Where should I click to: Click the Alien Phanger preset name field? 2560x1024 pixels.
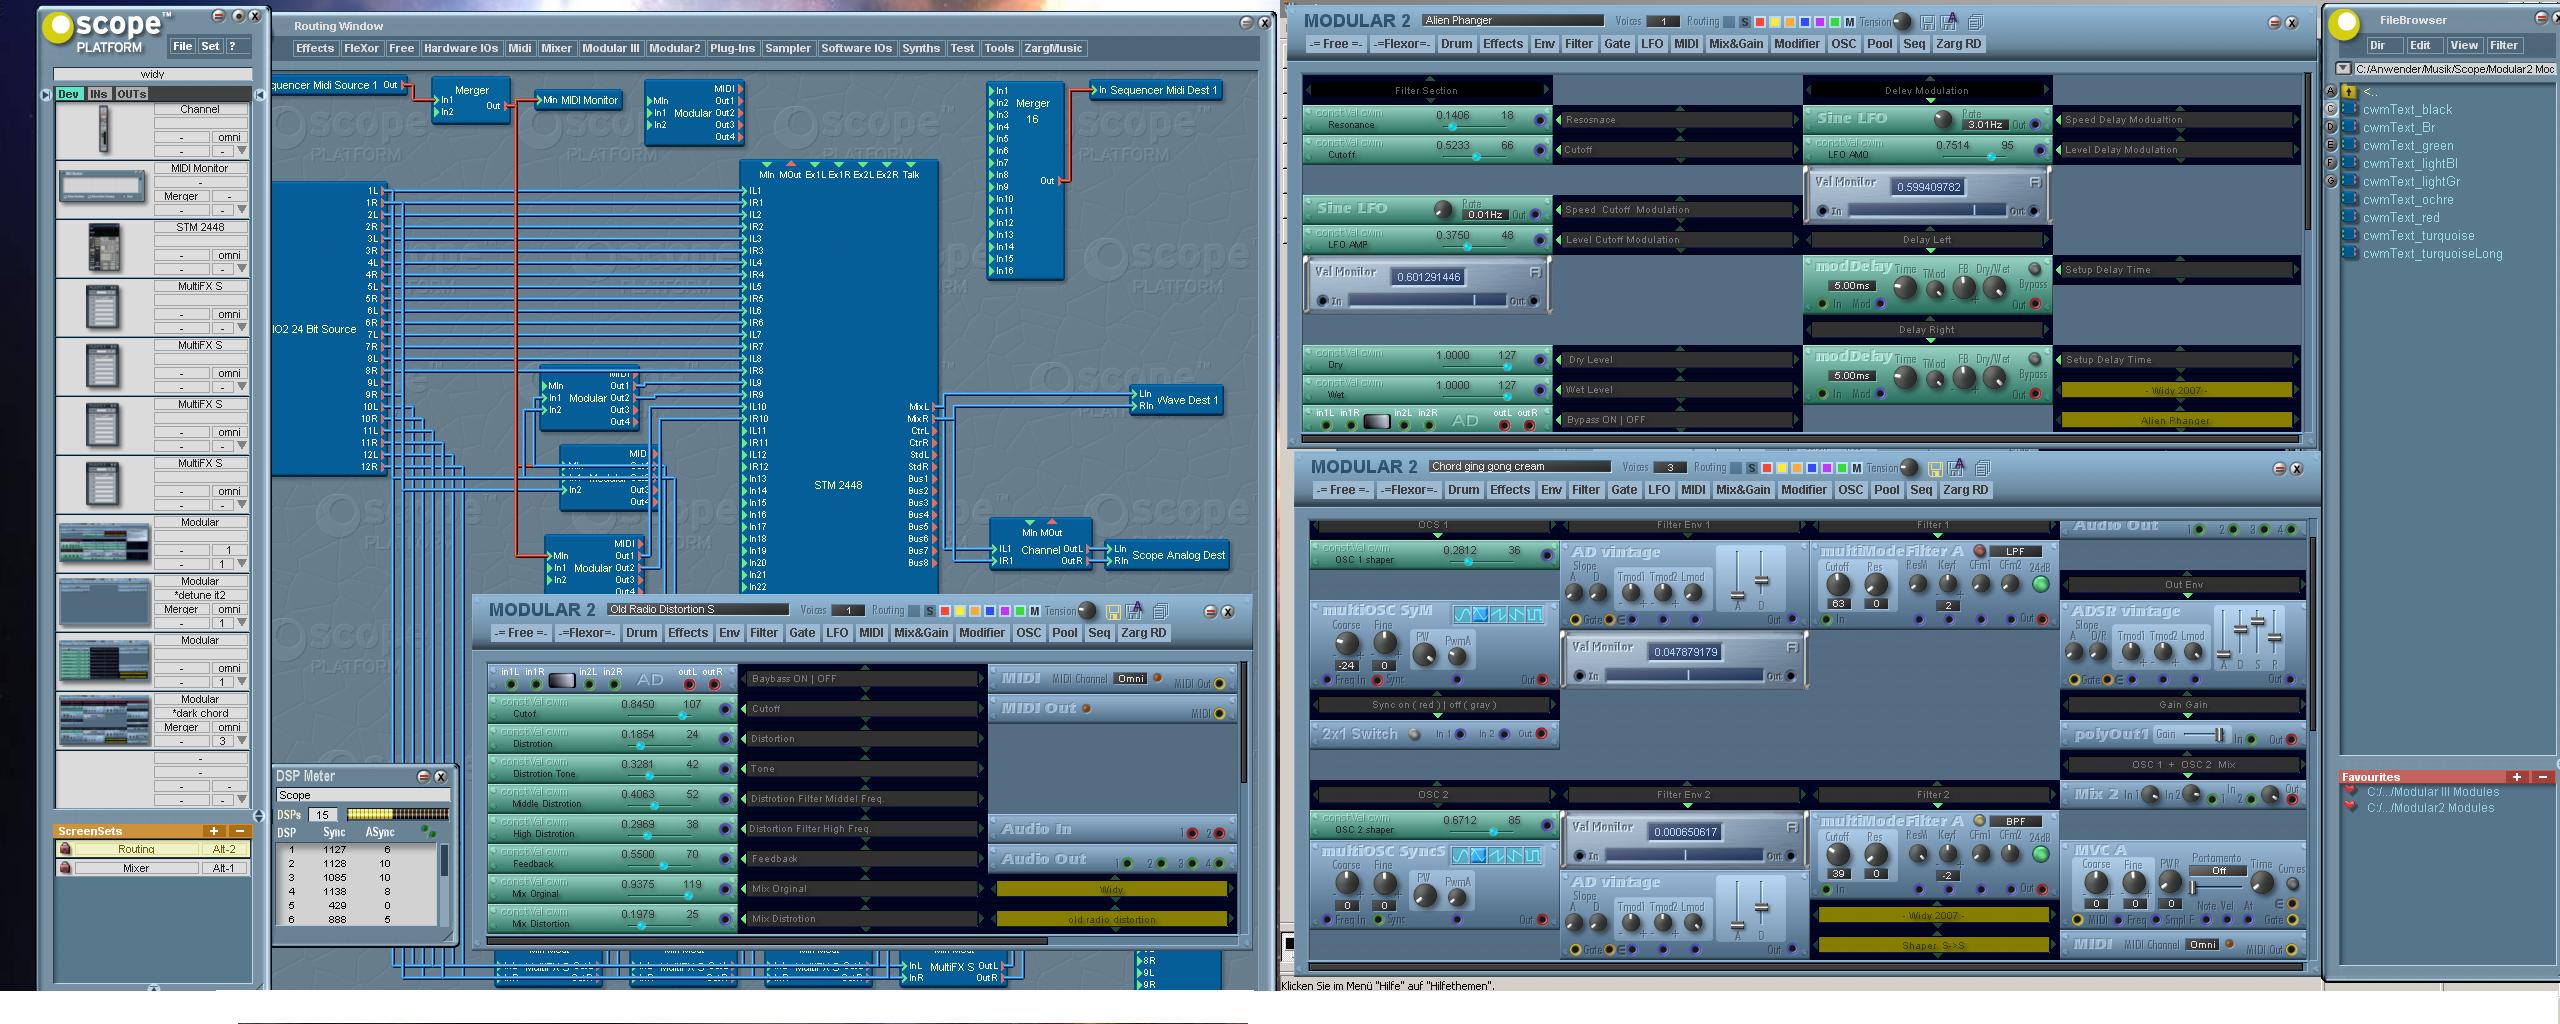point(1512,20)
